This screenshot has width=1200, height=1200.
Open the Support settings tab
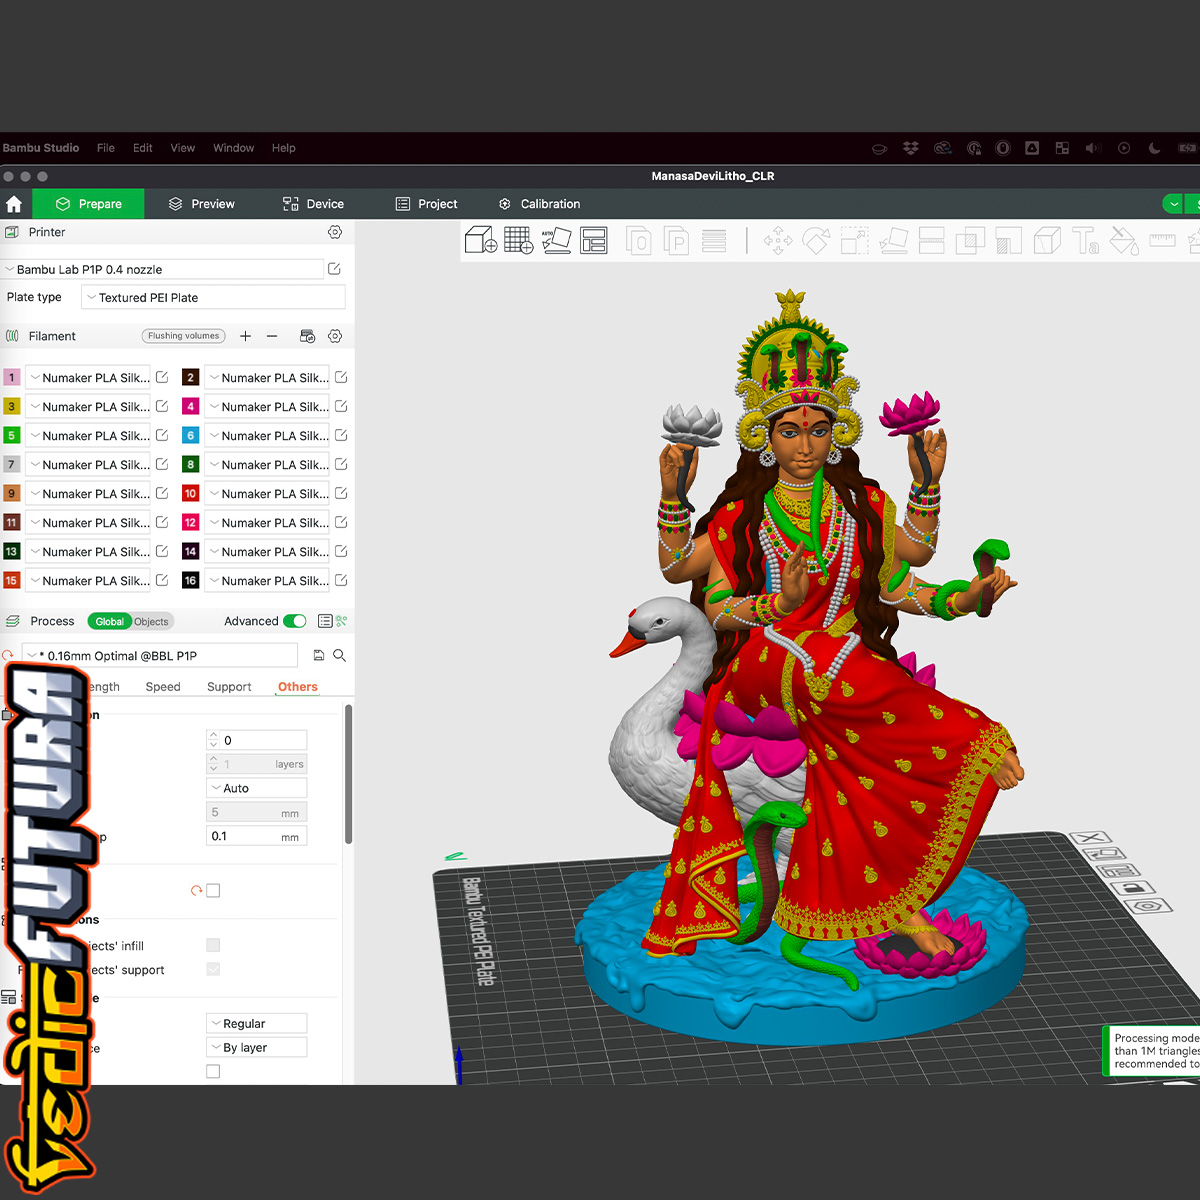click(229, 687)
